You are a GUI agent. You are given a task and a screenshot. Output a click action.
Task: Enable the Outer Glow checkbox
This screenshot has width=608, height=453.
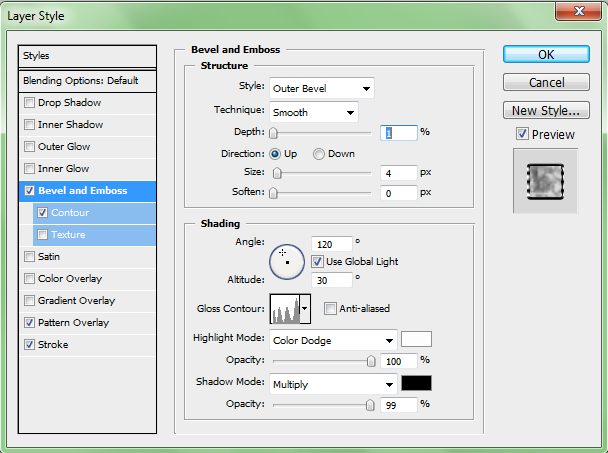(x=29, y=147)
